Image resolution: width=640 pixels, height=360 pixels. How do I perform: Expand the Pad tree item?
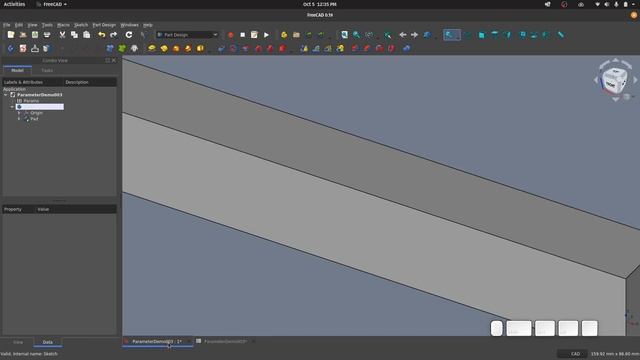click(19, 119)
